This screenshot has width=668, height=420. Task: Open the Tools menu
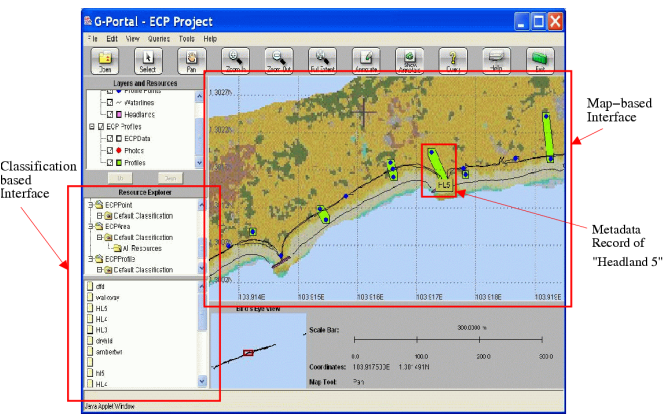(x=187, y=38)
